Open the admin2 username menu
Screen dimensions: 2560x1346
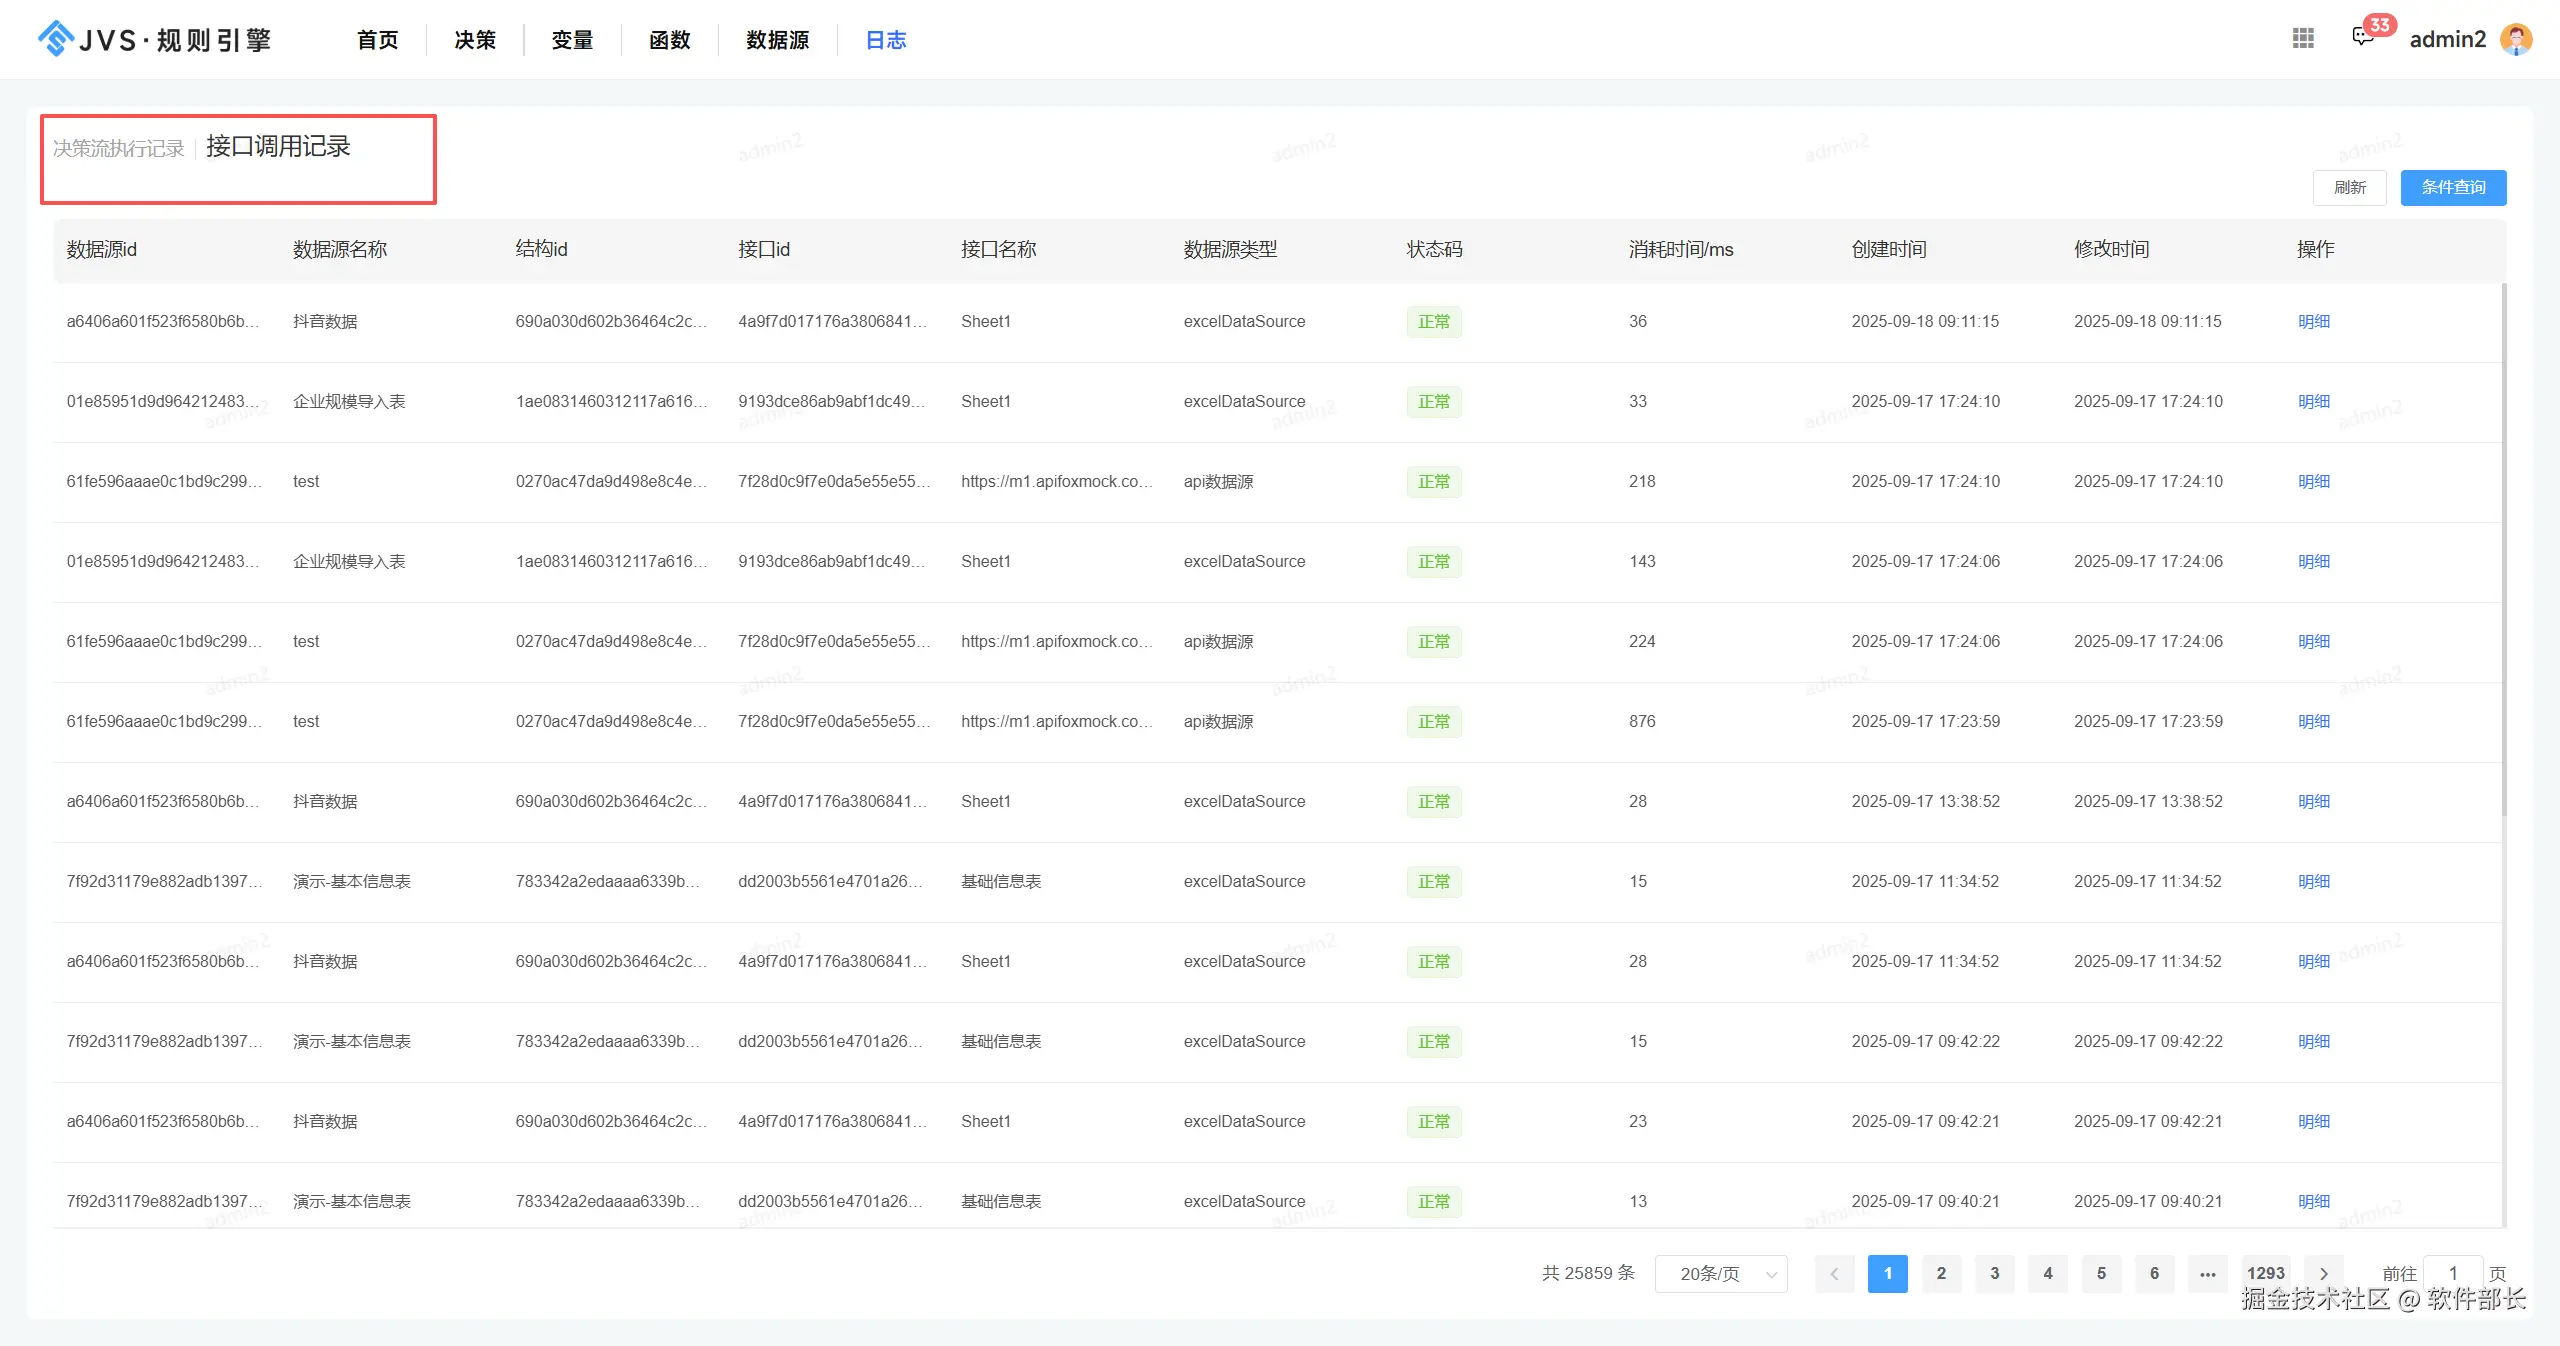pos(2447,39)
